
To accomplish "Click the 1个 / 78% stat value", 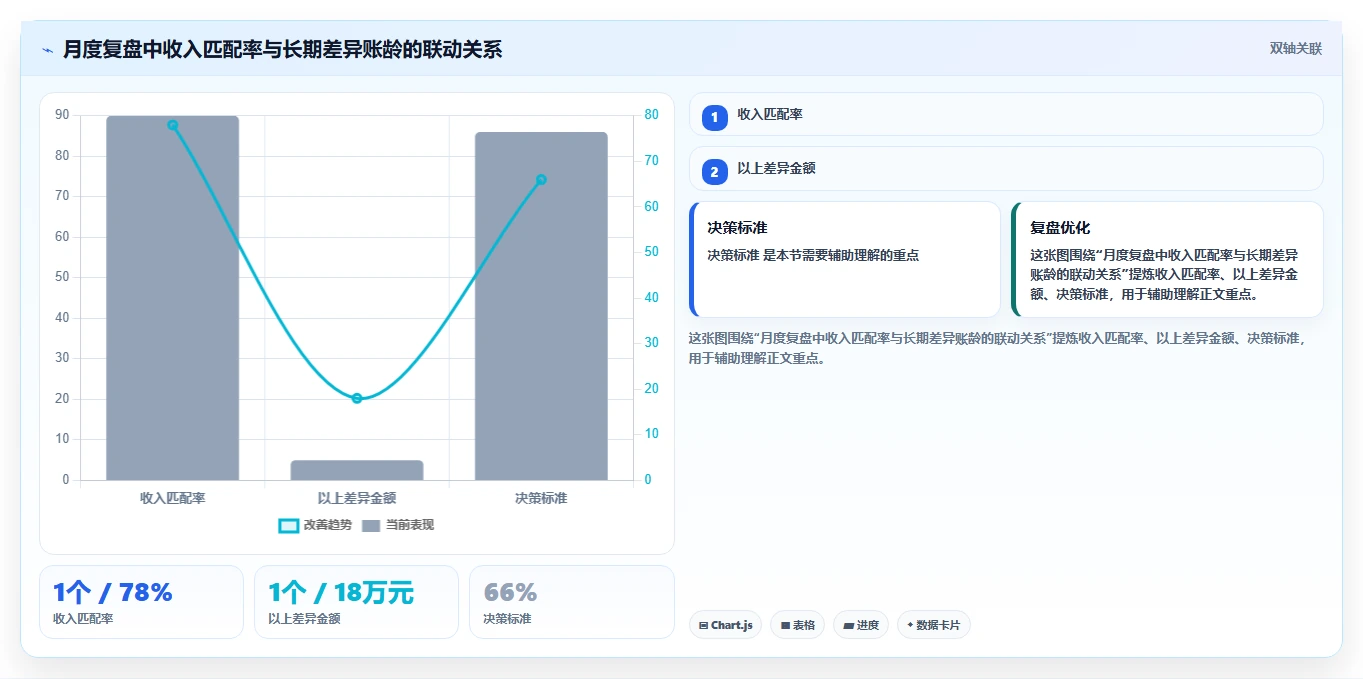I will [113, 592].
